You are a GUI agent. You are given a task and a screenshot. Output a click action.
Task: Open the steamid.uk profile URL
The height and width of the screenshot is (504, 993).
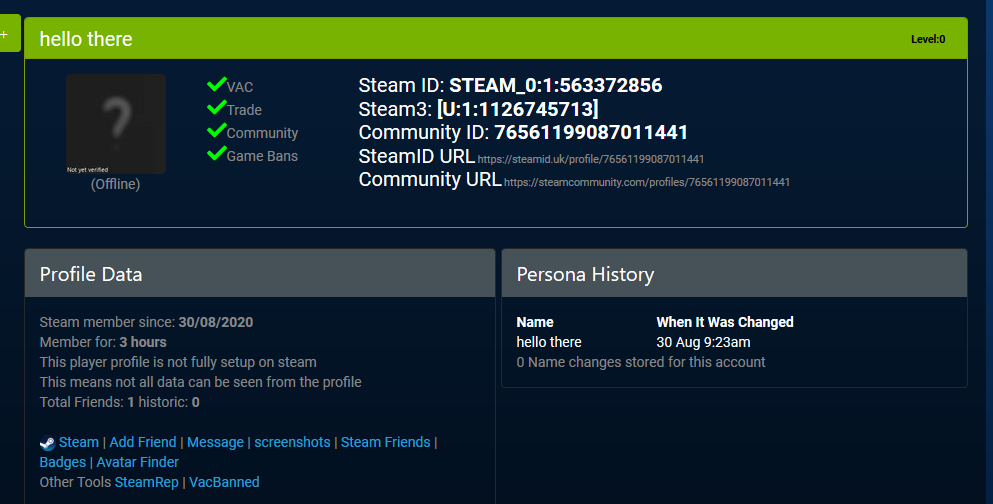pos(591,159)
